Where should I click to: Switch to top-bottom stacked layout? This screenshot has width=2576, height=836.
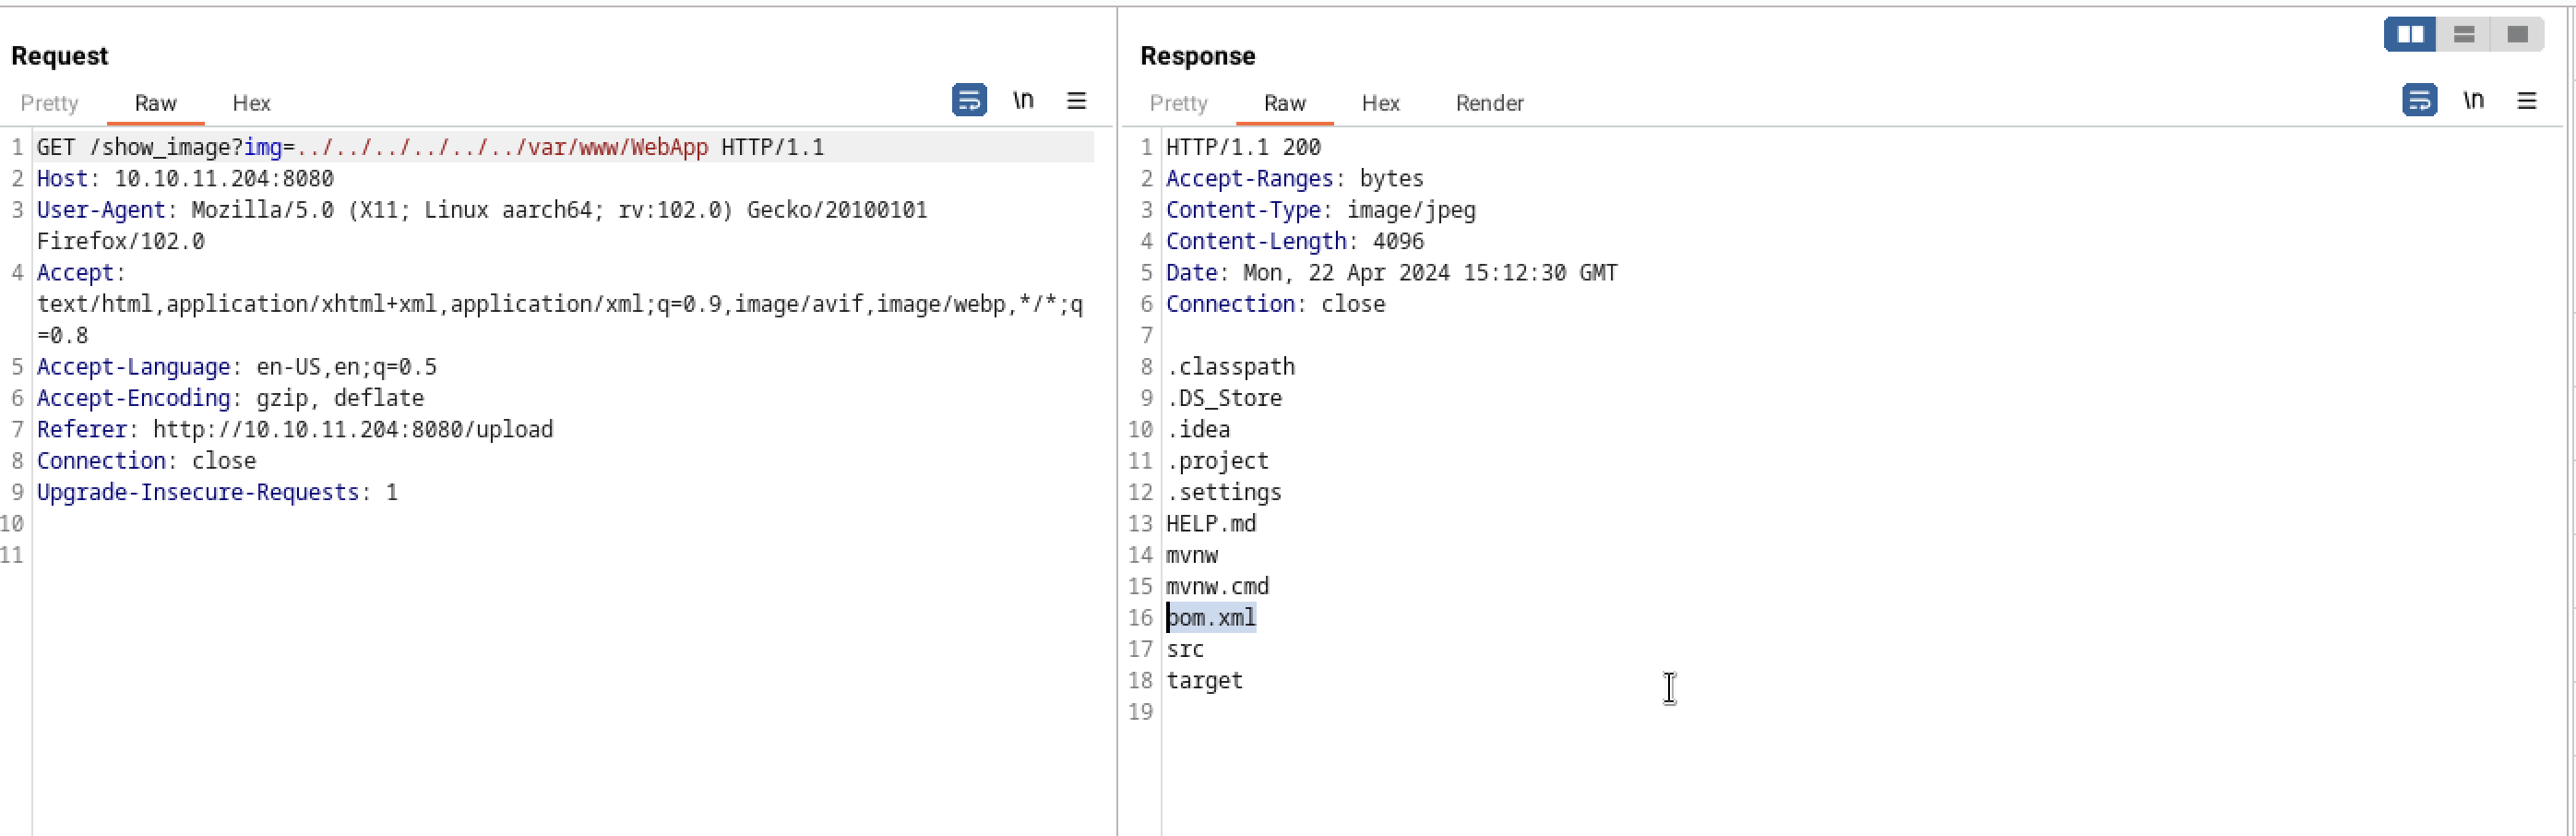pos(2464,34)
